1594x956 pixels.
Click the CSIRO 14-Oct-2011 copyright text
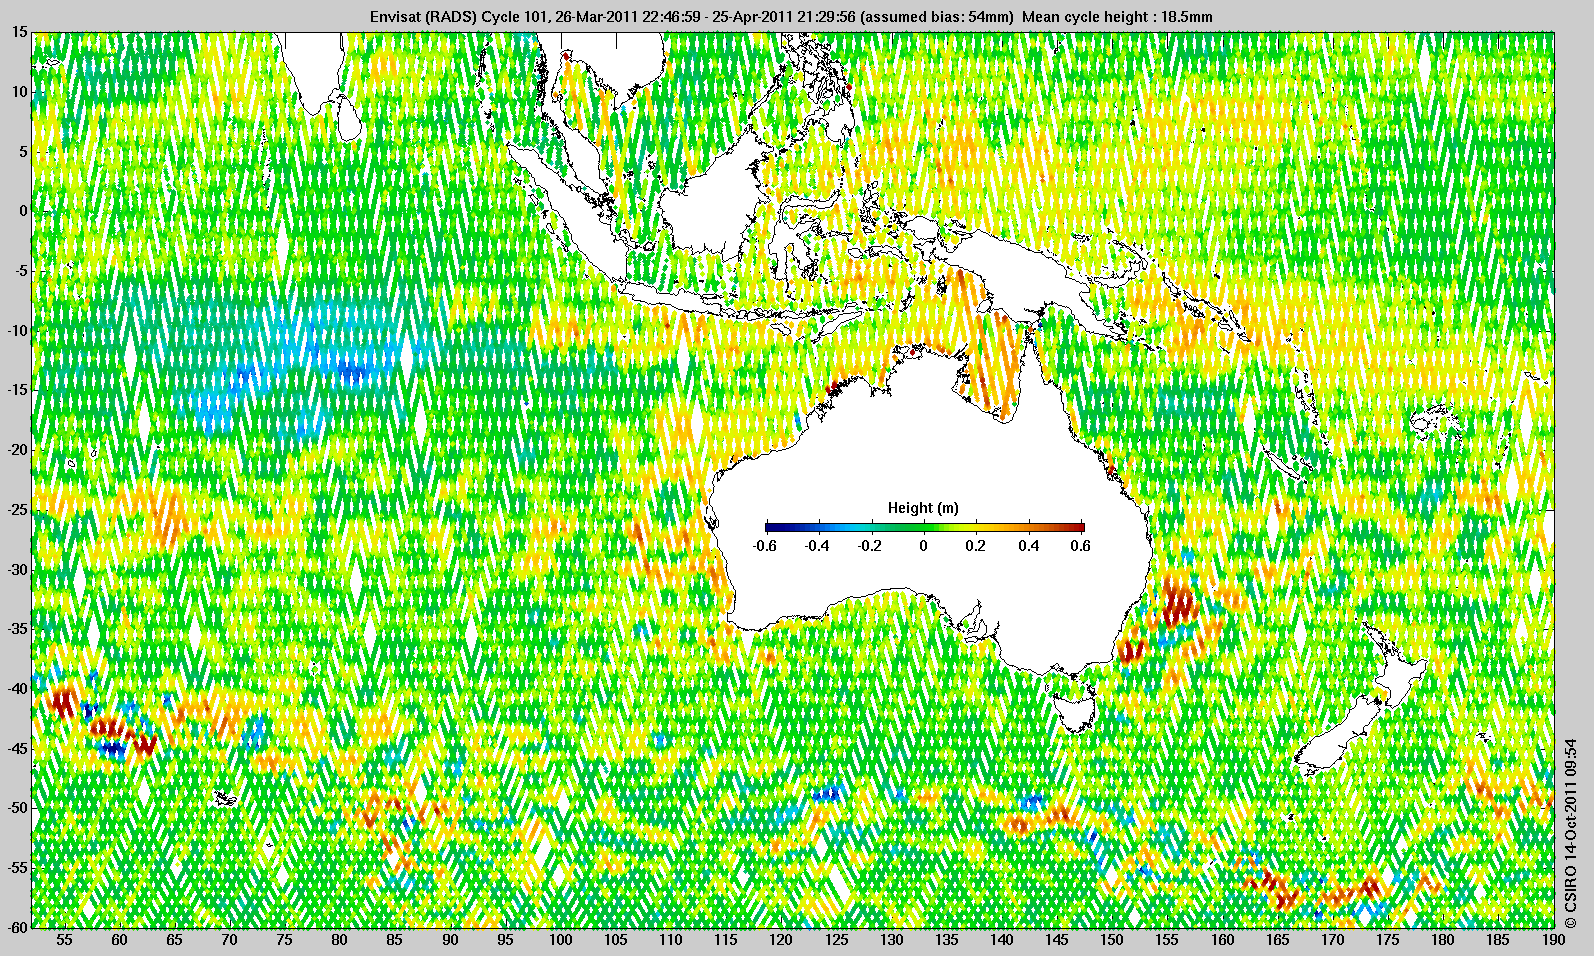click(x=1571, y=832)
